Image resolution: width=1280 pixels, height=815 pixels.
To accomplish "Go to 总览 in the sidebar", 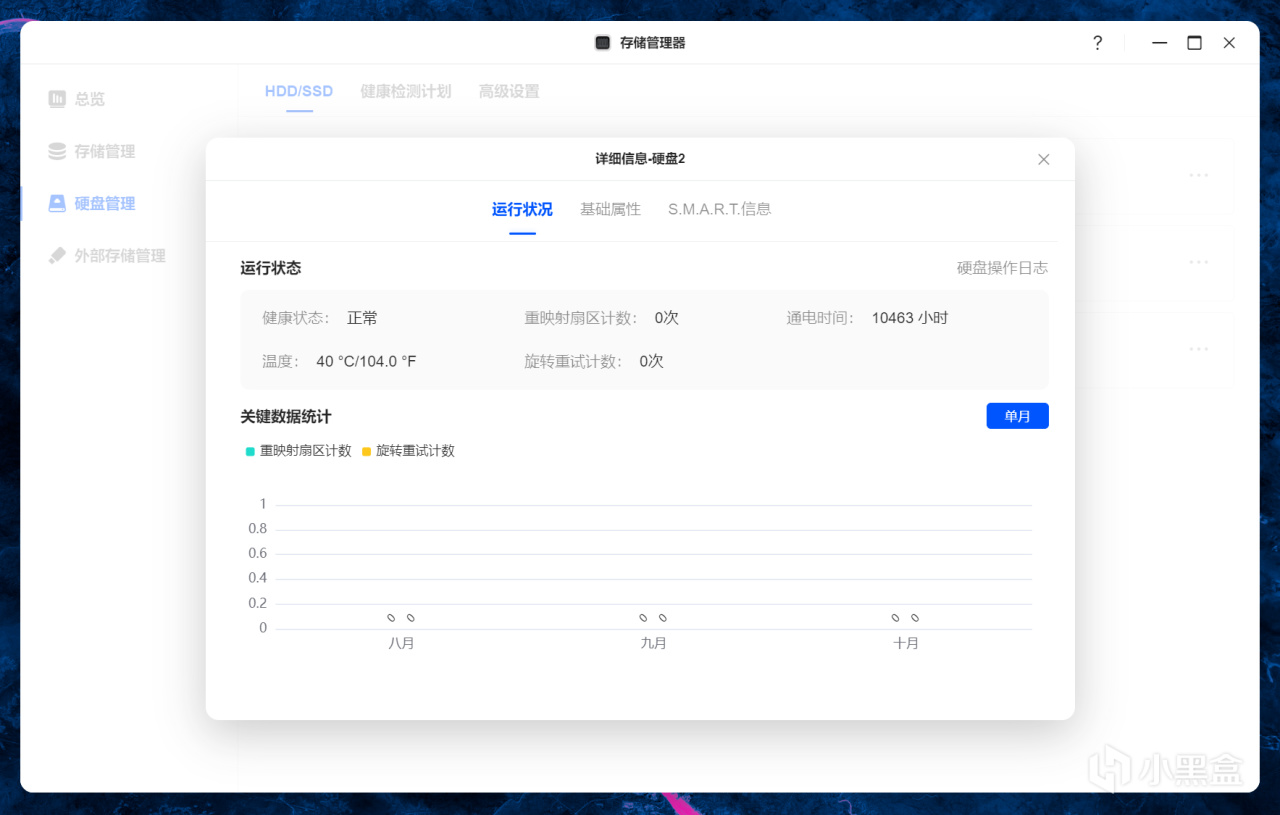I will click(90, 99).
